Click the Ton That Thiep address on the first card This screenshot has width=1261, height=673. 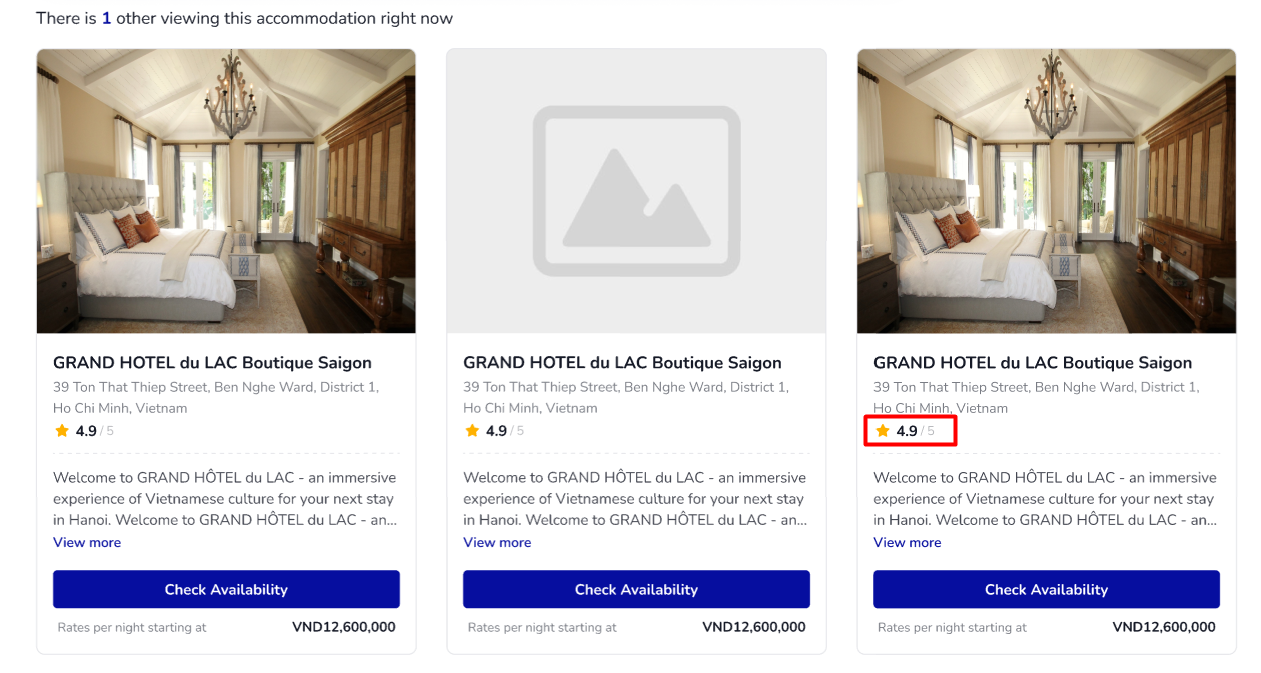coord(216,387)
